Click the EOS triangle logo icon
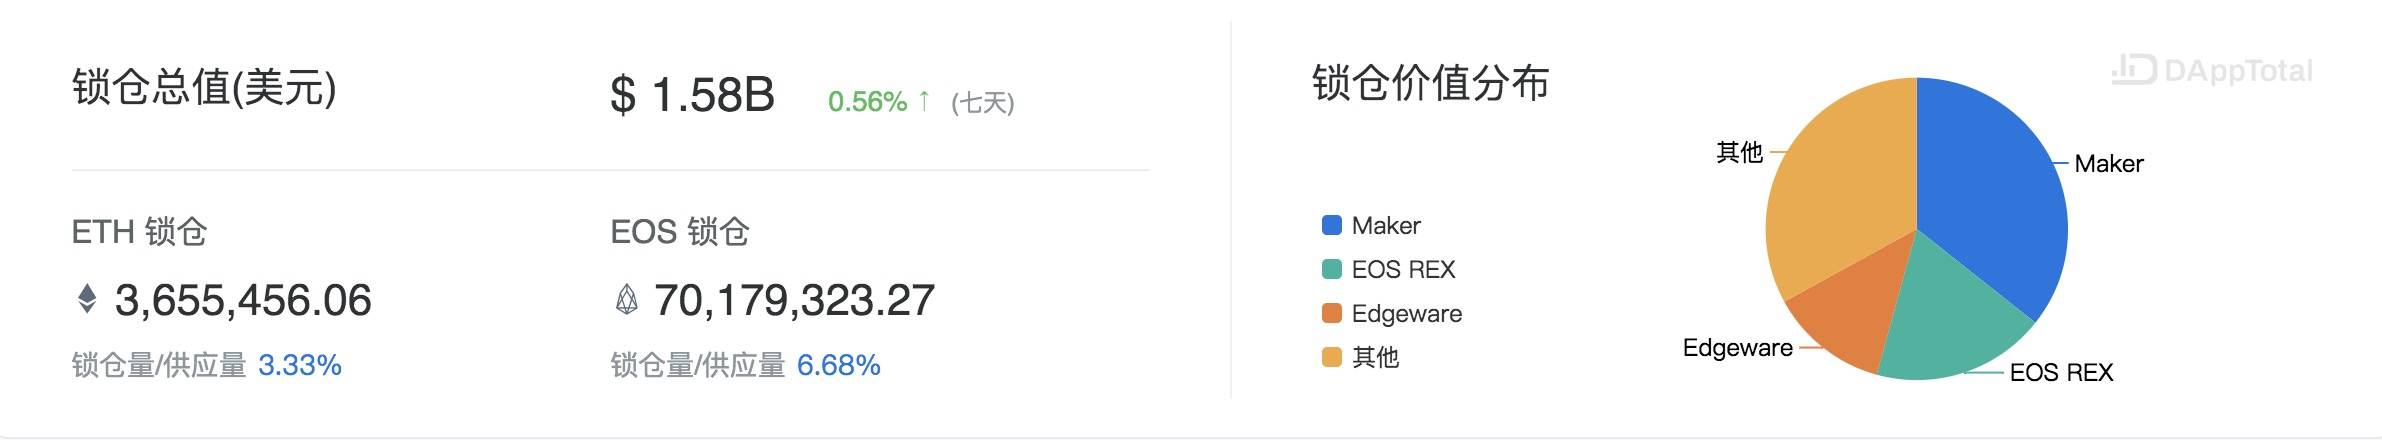 [626, 299]
